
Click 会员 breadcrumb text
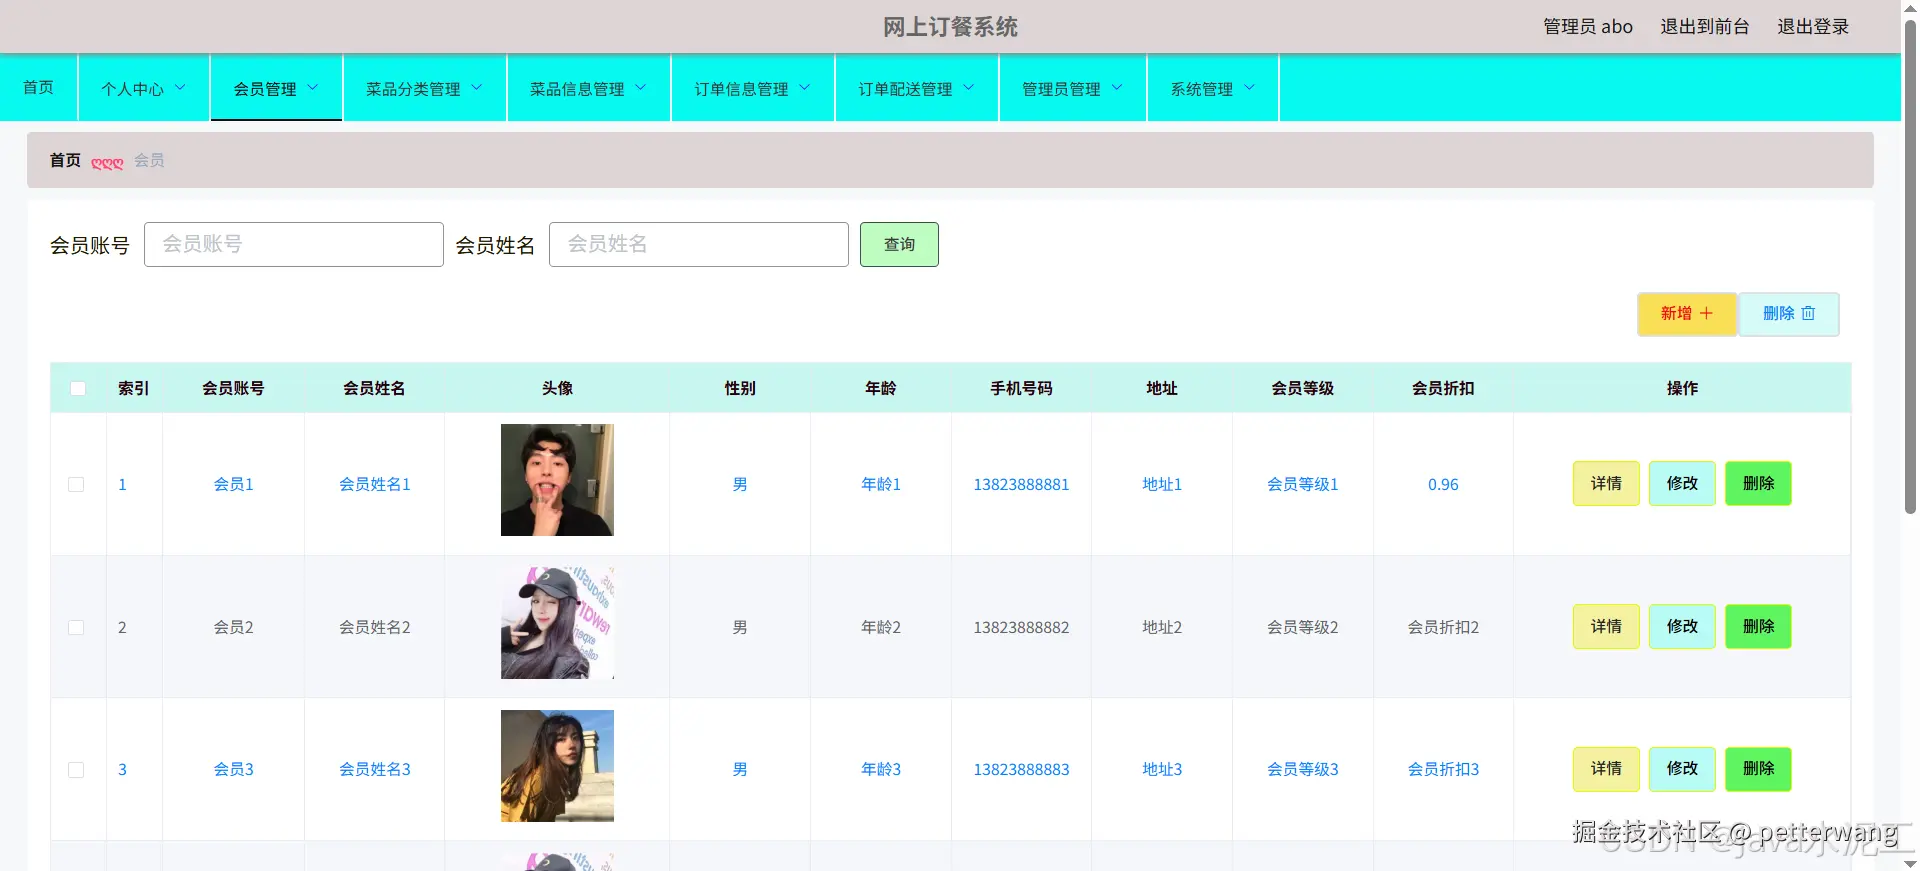coord(149,160)
